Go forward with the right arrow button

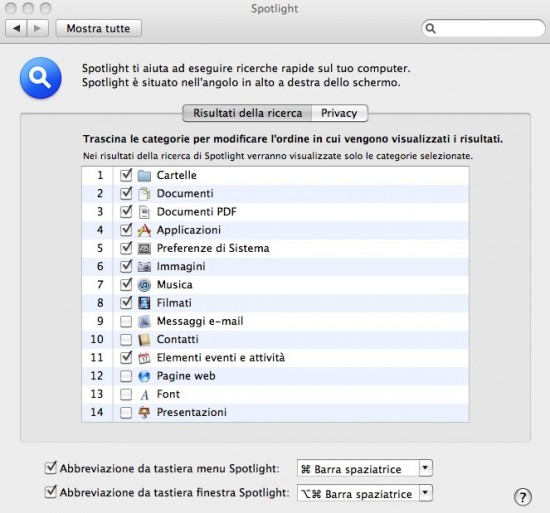(38, 28)
